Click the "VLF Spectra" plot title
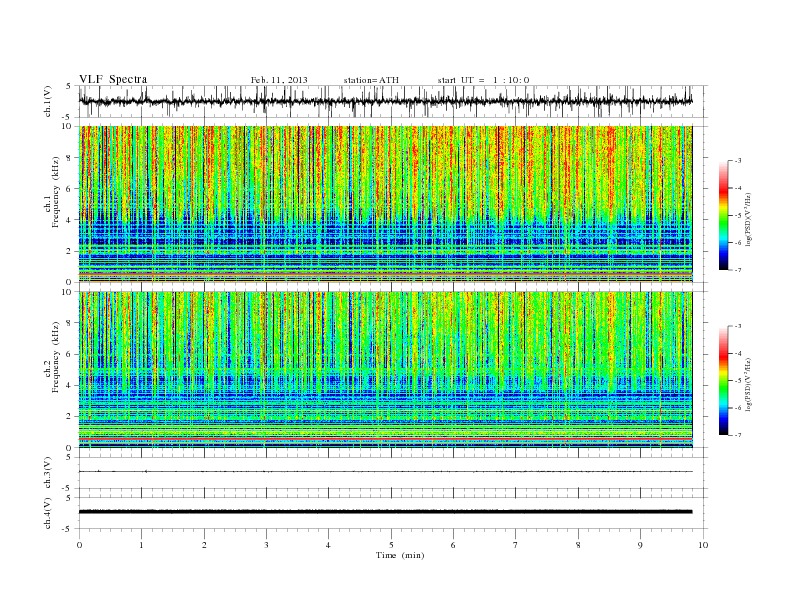This screenshot has width=792, height=612. coord(113,79)
